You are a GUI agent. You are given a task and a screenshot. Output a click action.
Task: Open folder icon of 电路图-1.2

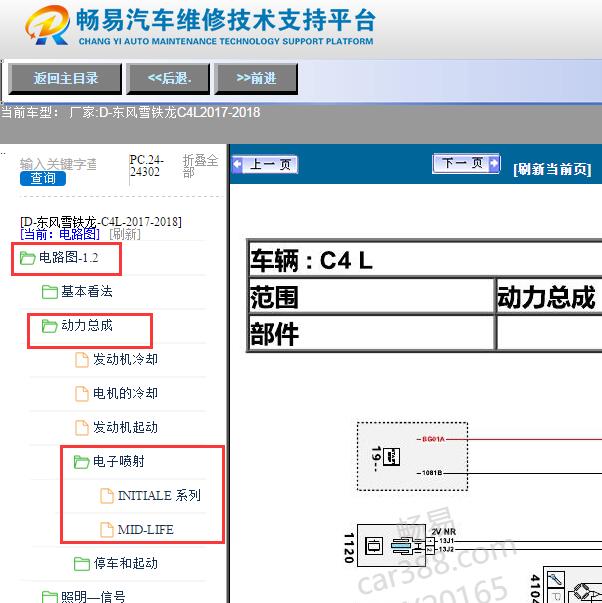coord(28,258)
